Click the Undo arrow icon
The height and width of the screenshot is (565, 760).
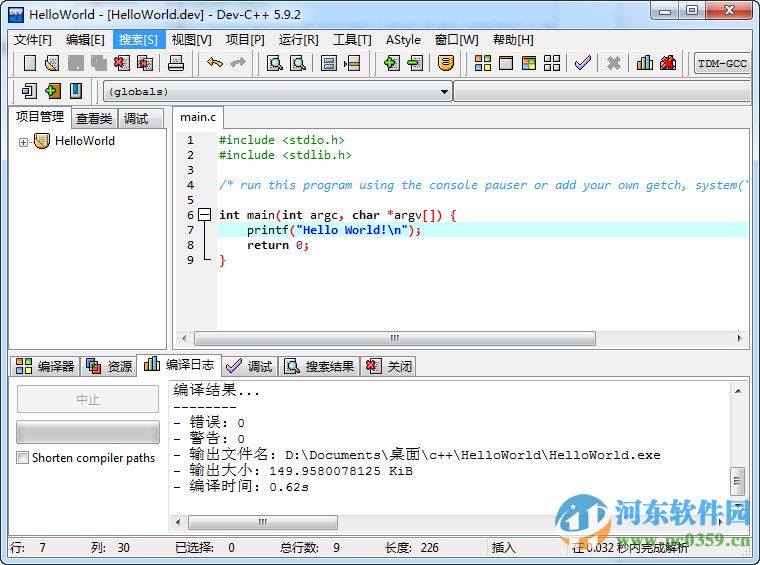click(x=215, y=63)
